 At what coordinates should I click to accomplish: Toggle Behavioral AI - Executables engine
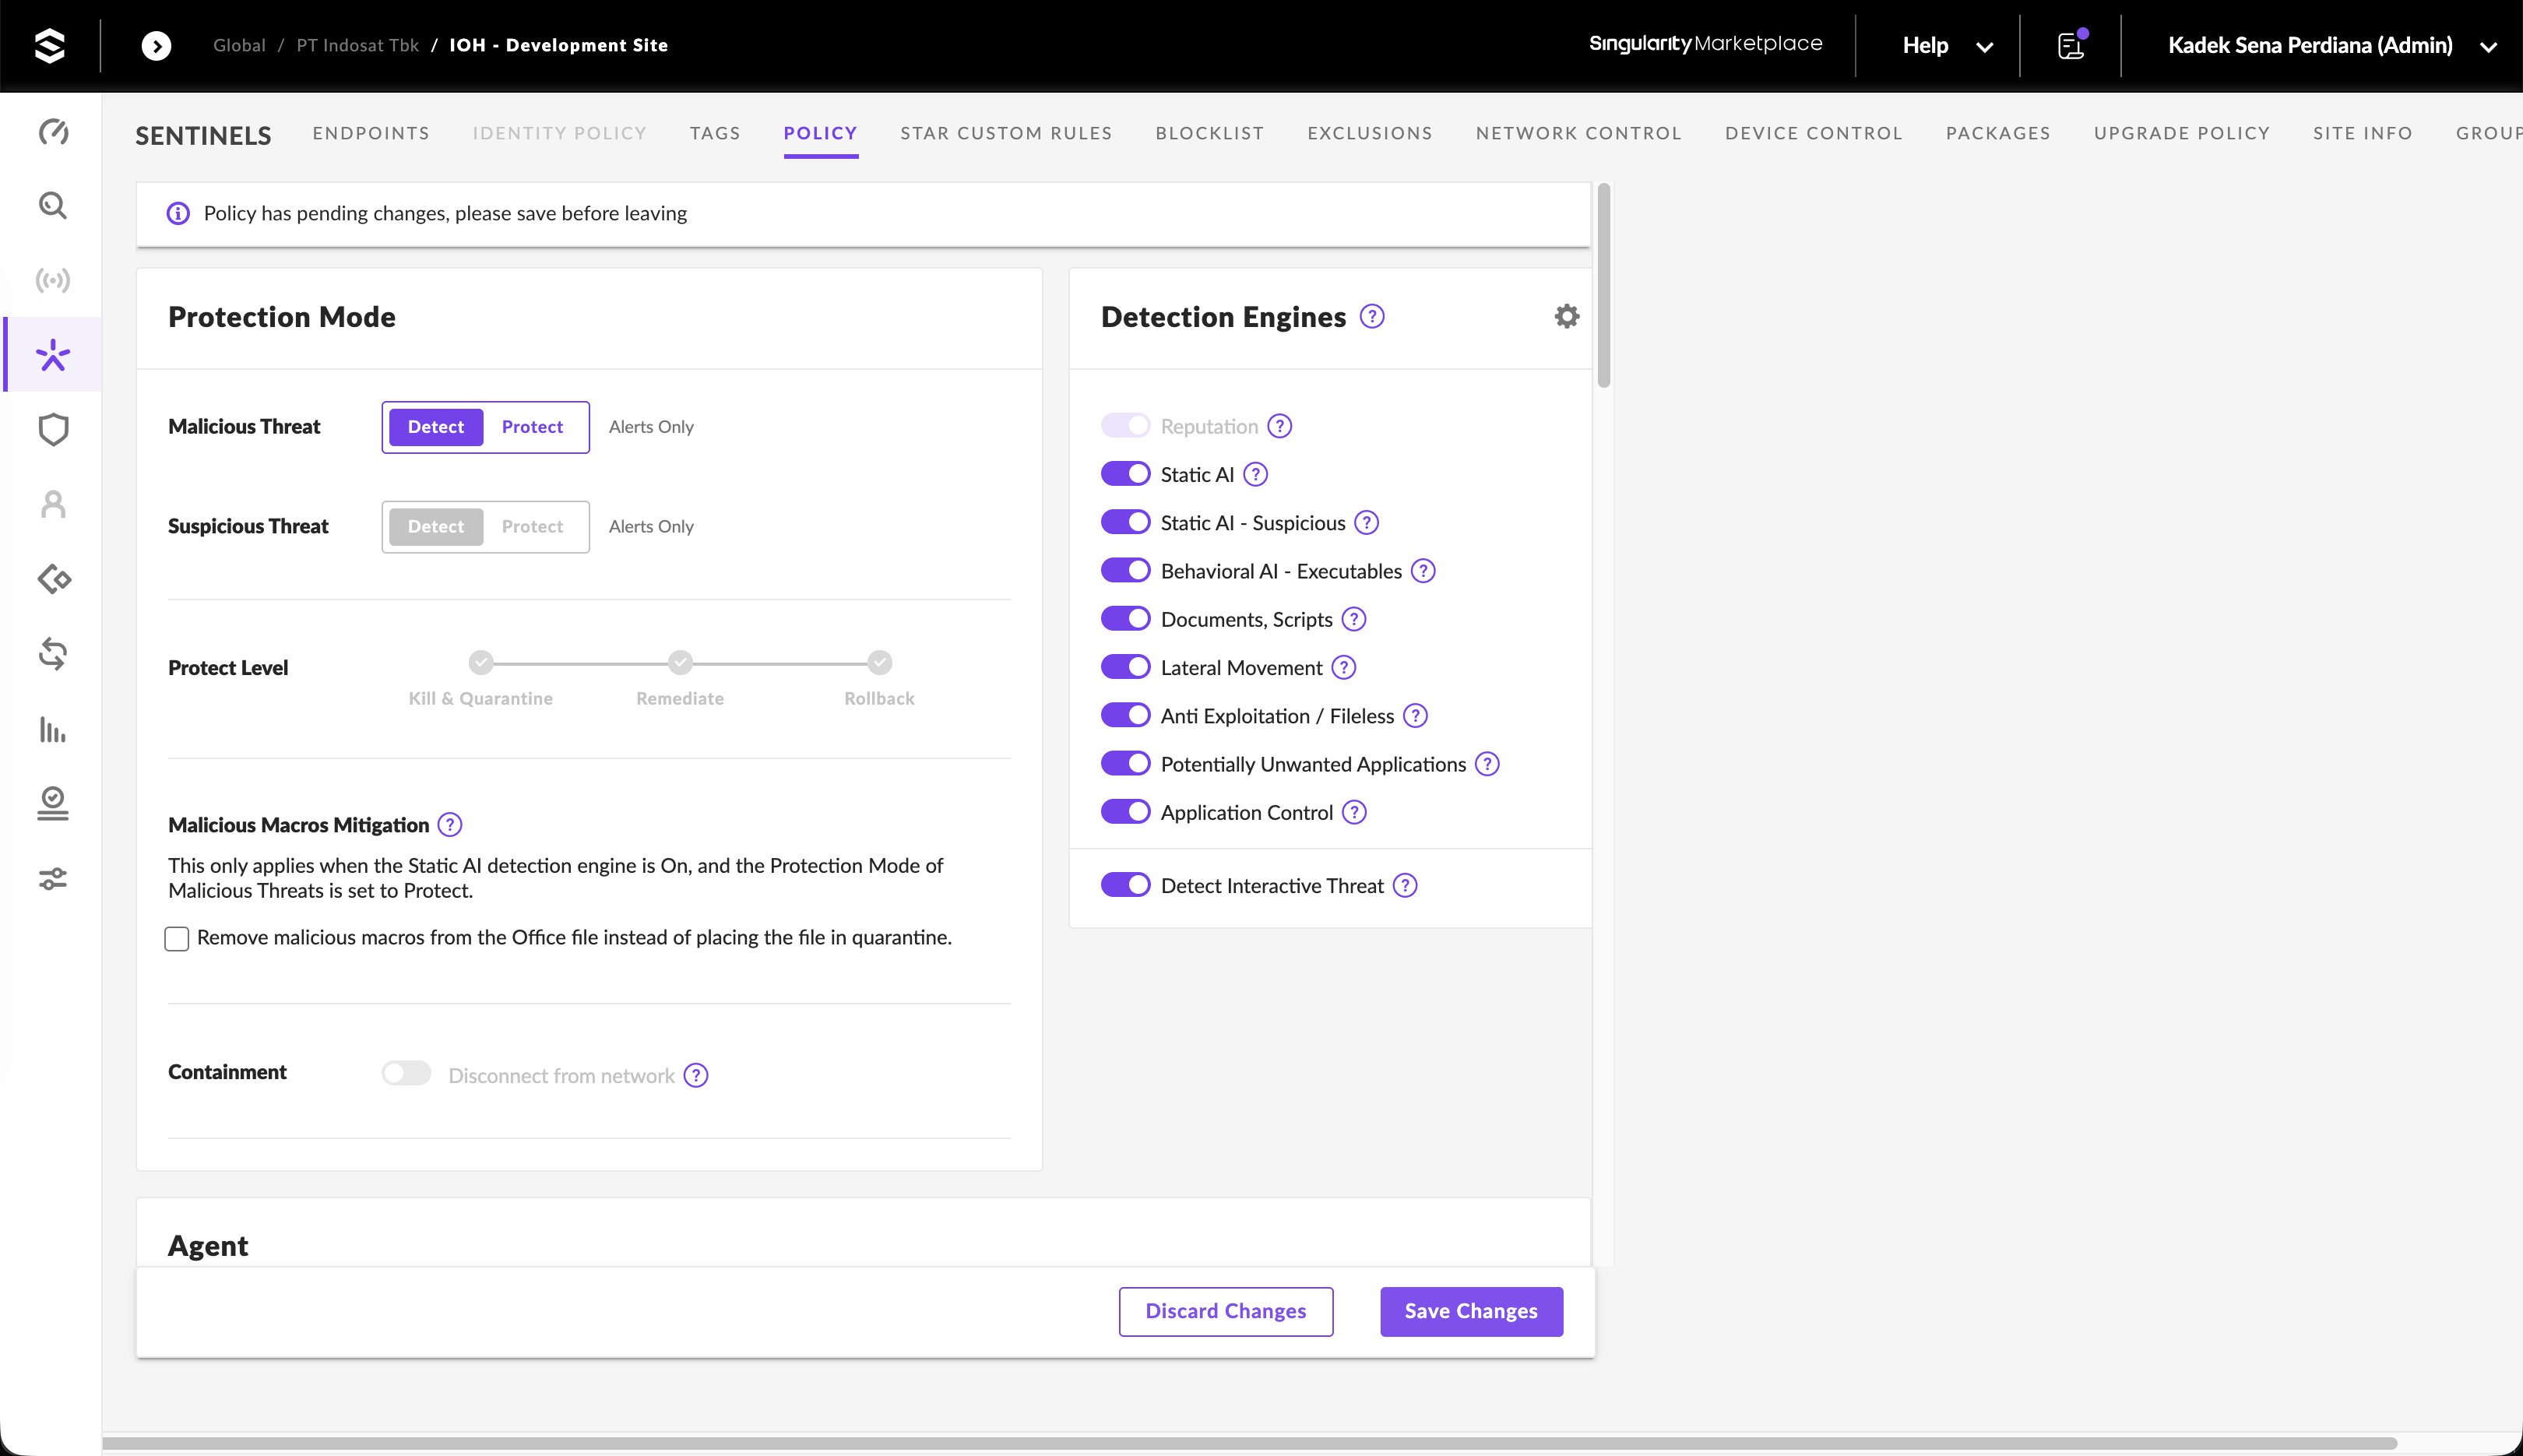pyautogui.click(x=1126, y=570)
